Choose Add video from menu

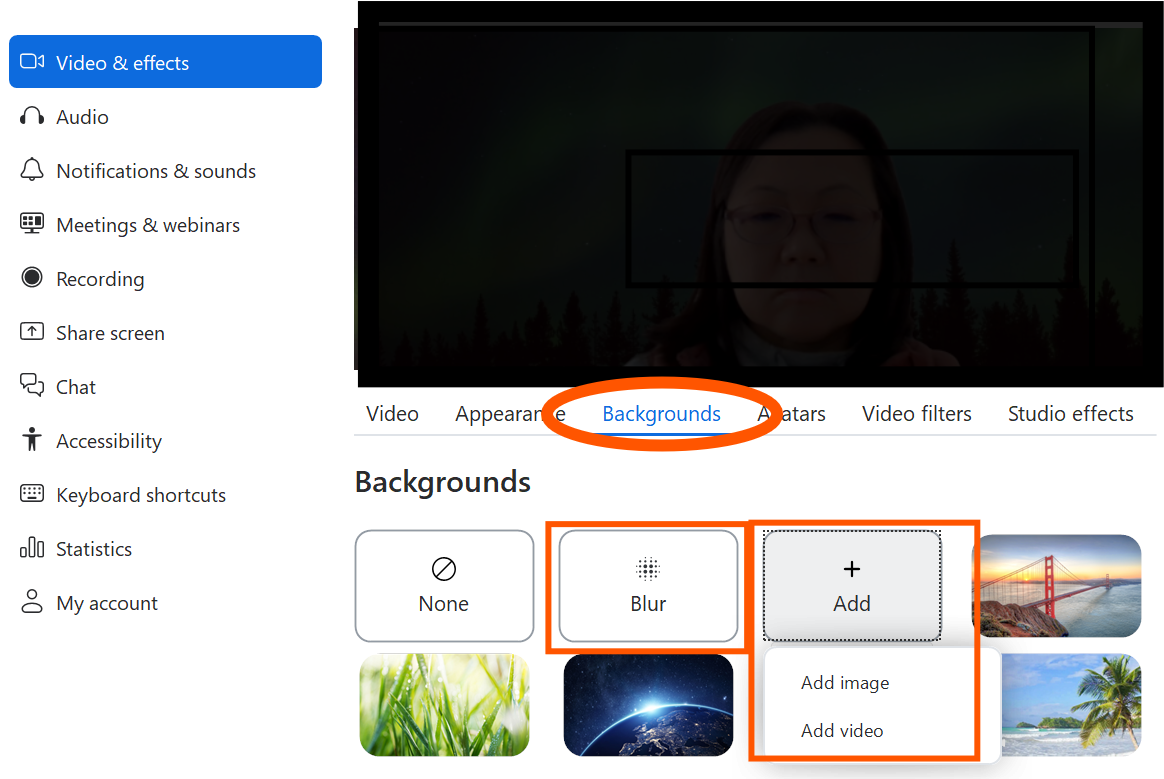(842, 731)
